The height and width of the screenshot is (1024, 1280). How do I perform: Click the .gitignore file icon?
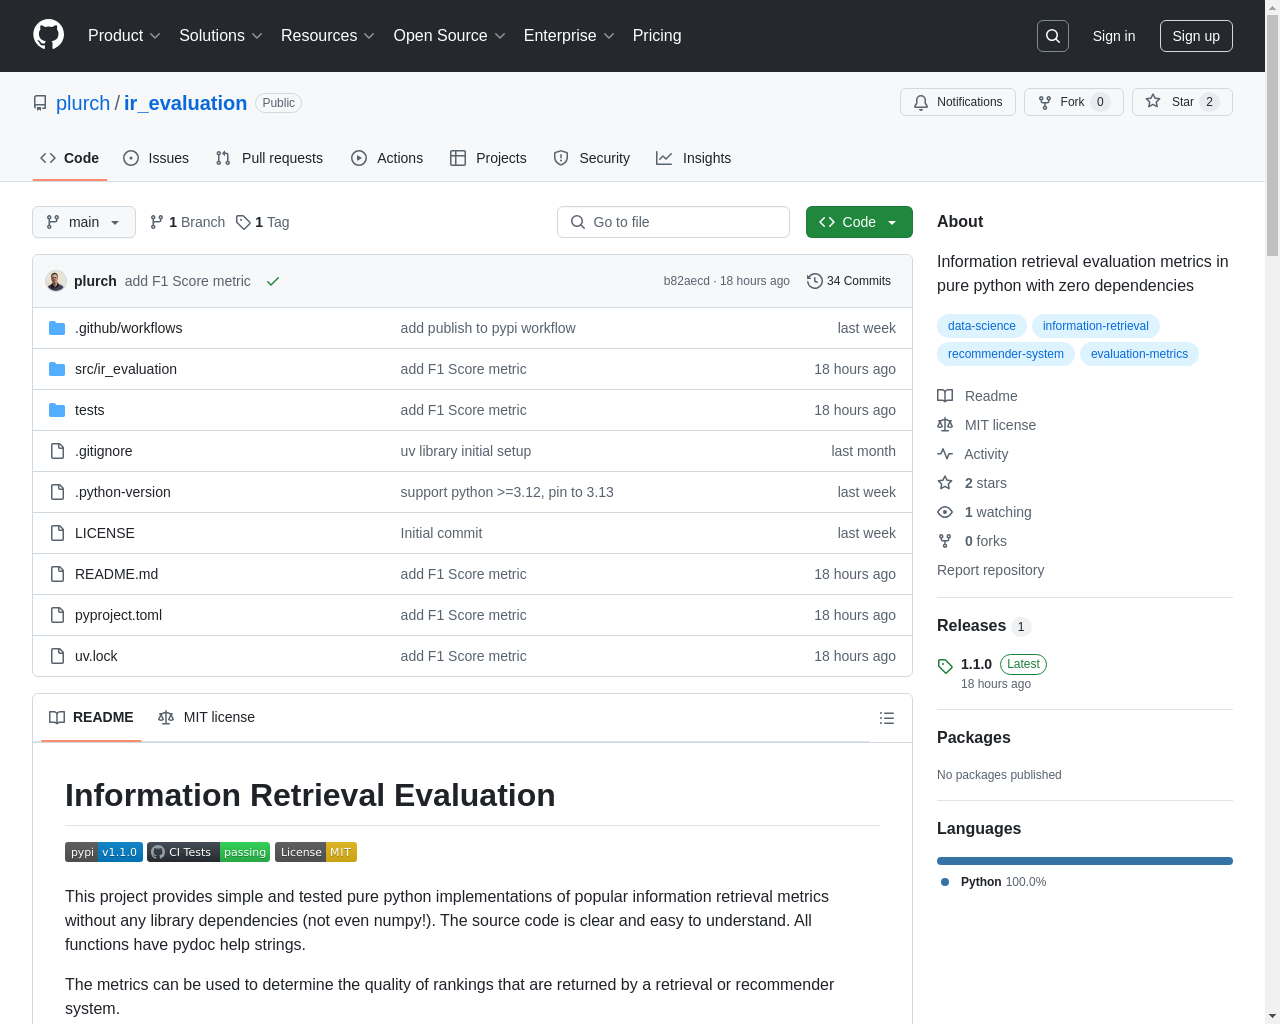57,451
